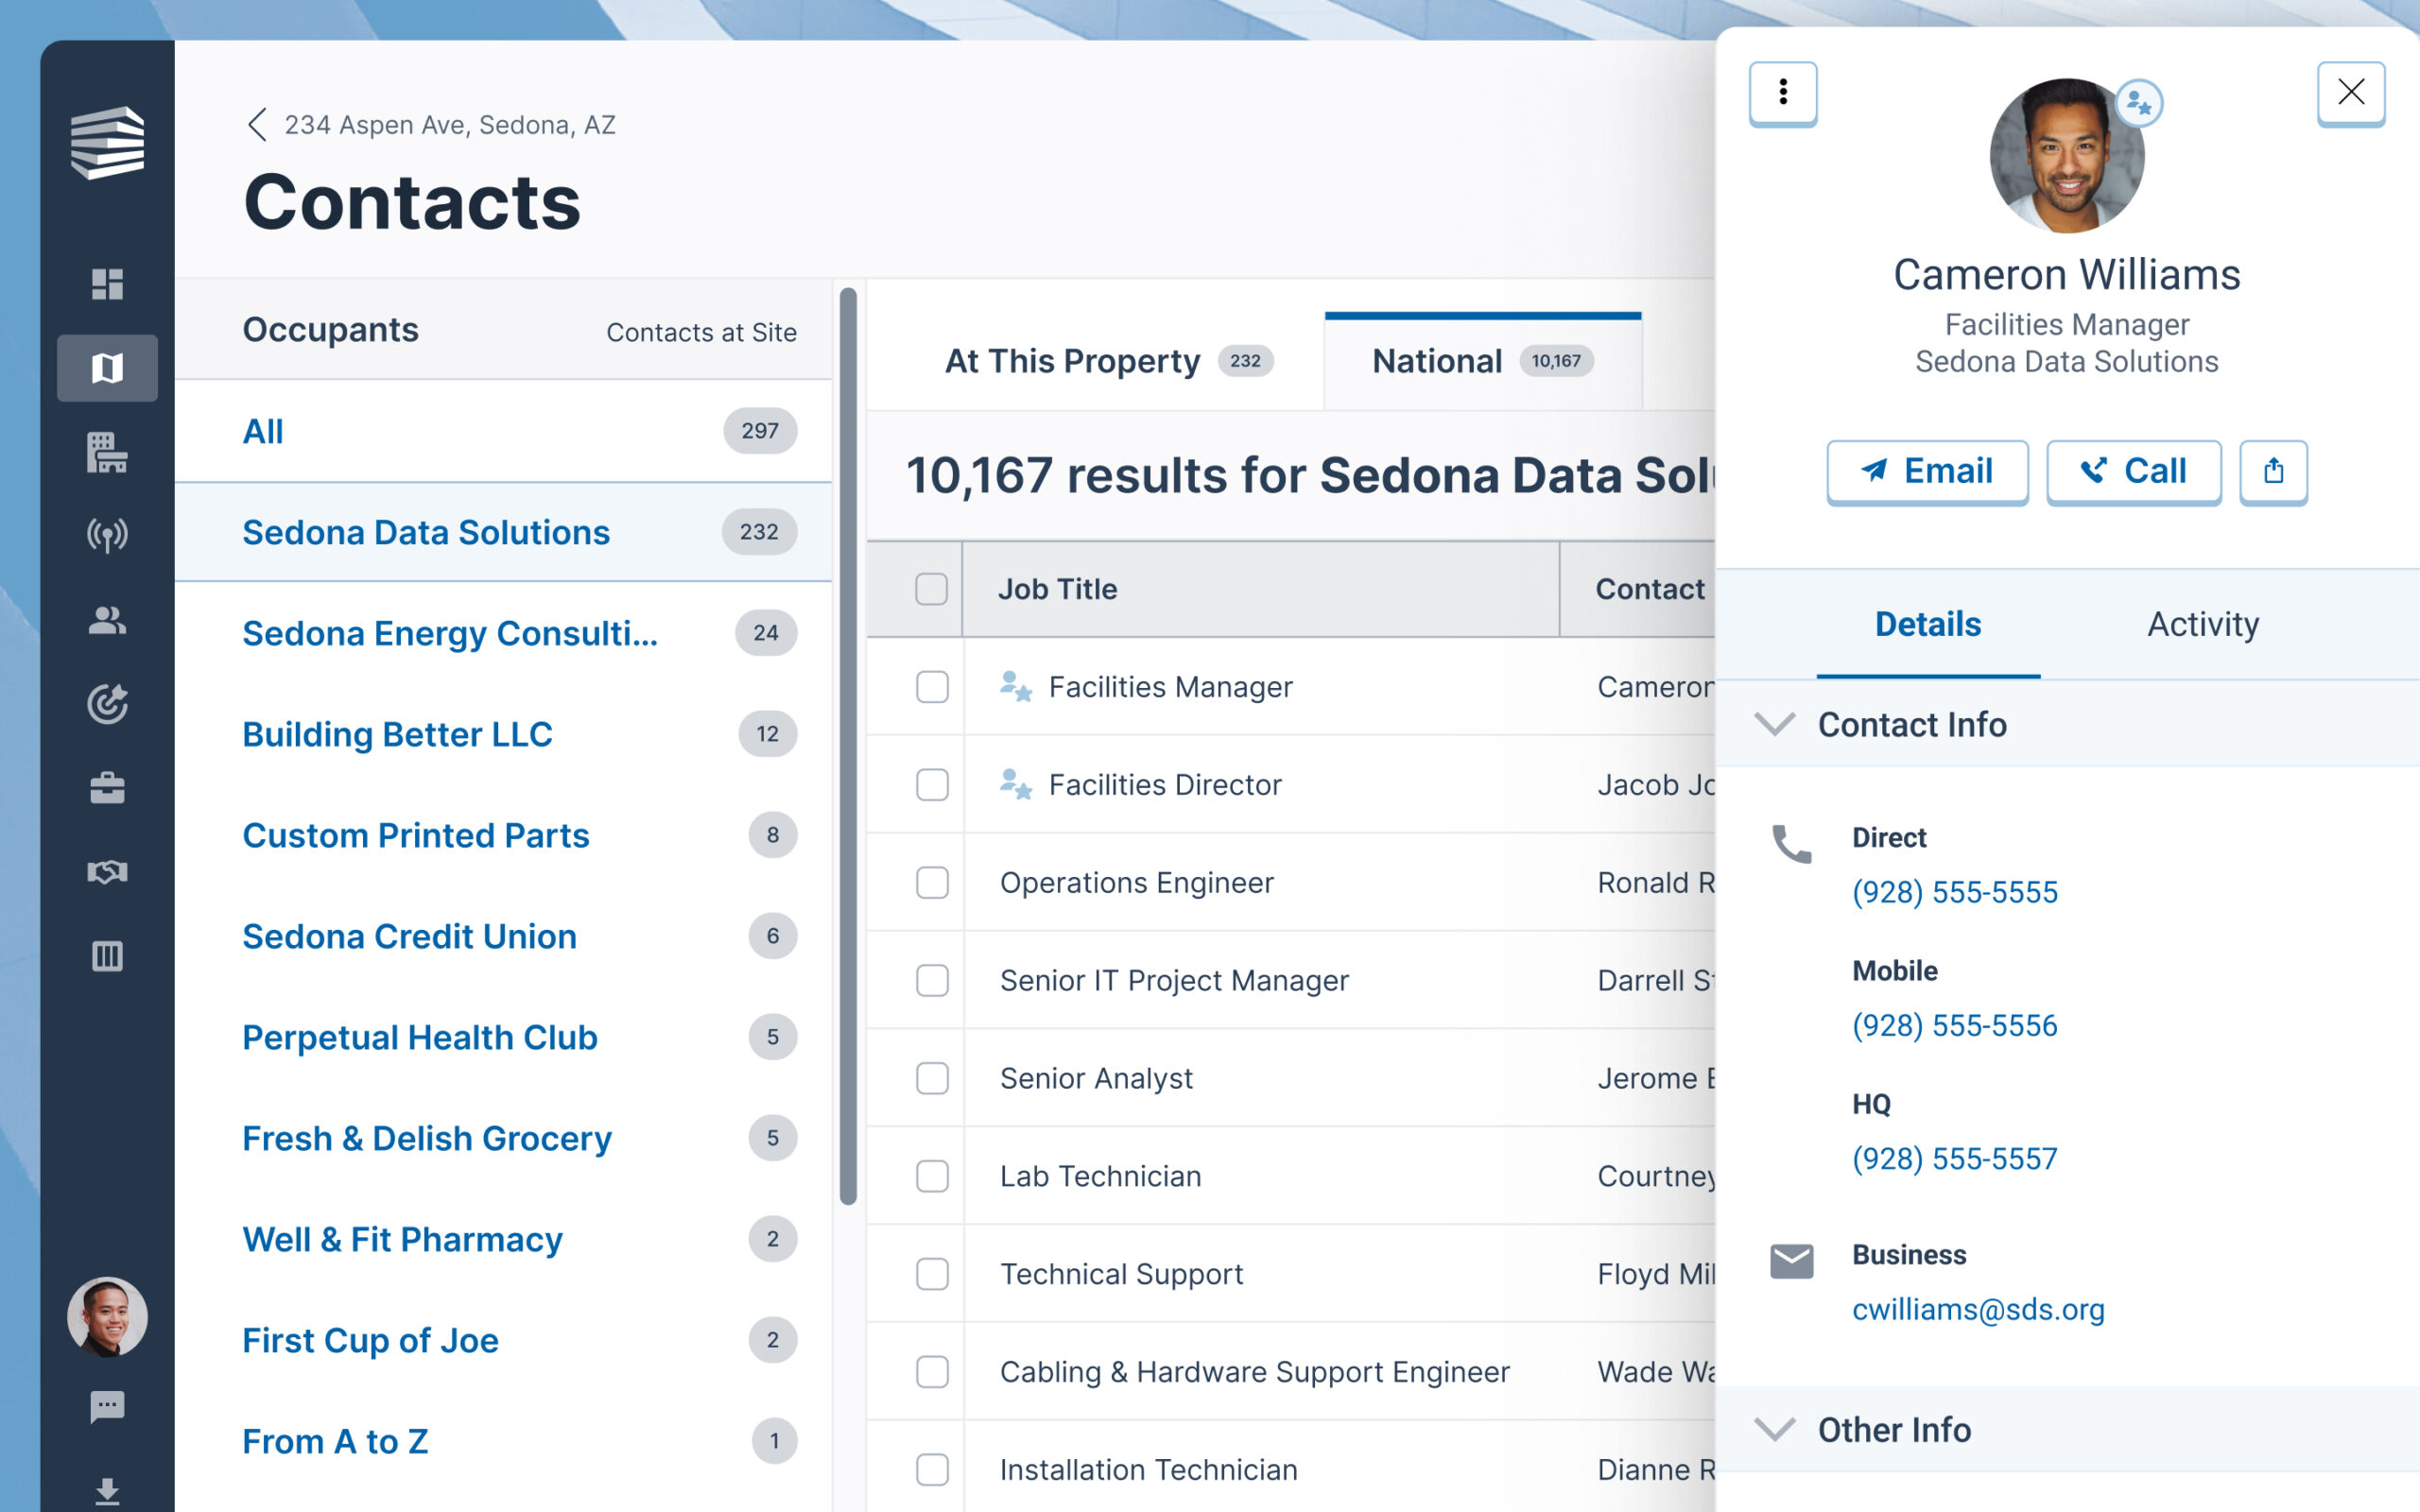This screenshot has height=1512, width=2420.
Task: Toggle the select-all checkbox in table header
Action: (x=931, y=589)
